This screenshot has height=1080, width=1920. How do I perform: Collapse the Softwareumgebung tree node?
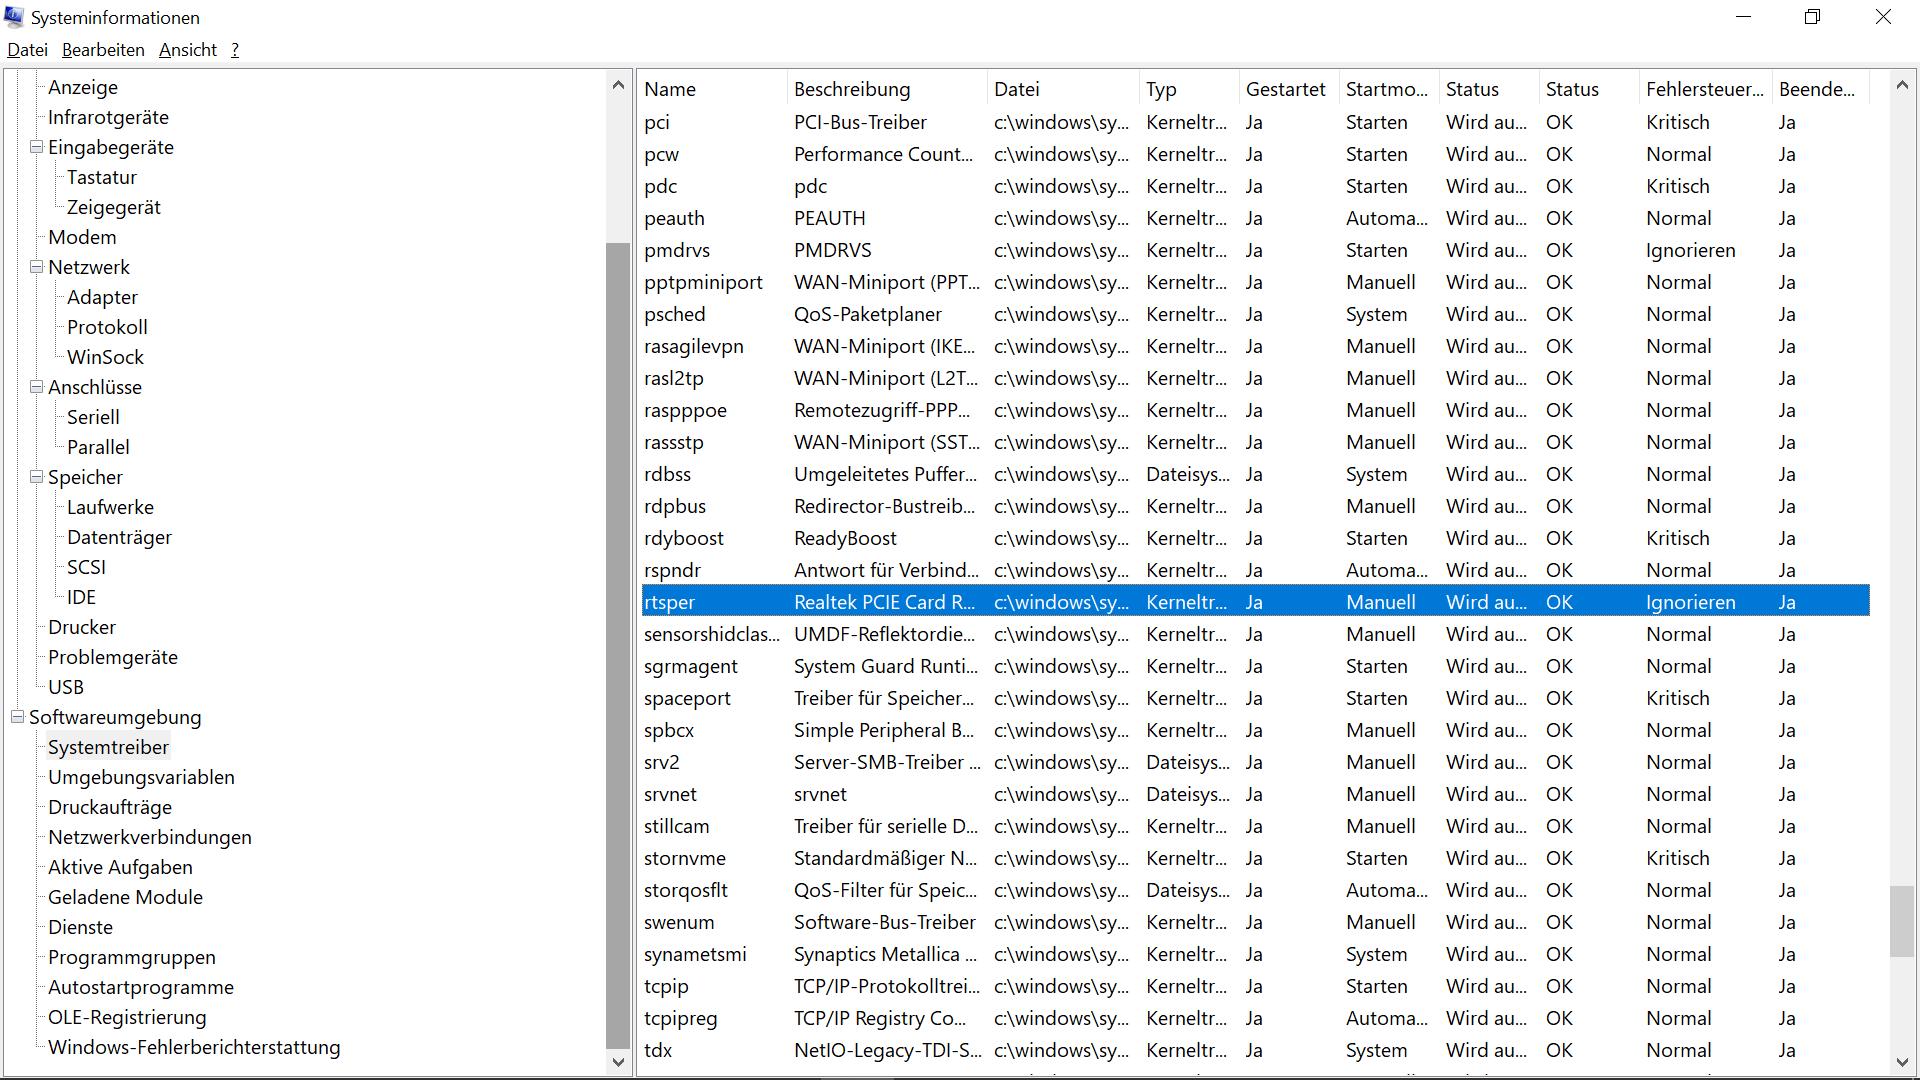(x=17, y=717)
